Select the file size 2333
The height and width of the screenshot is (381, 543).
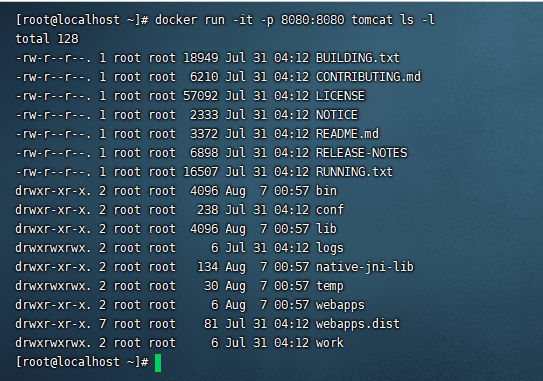coord(204,115)
